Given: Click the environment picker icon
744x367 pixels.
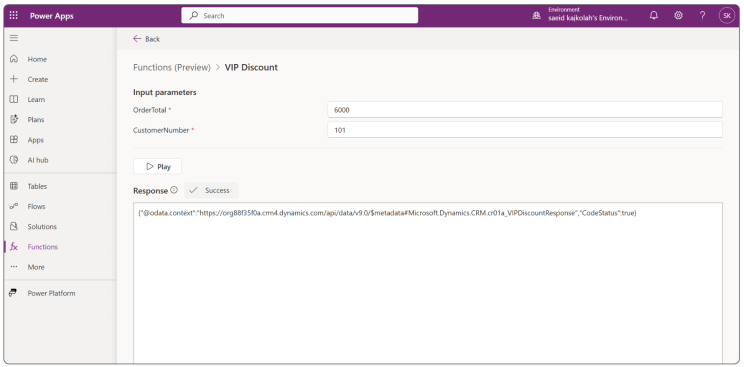Looking at the screenshot, I should (537, 16).
